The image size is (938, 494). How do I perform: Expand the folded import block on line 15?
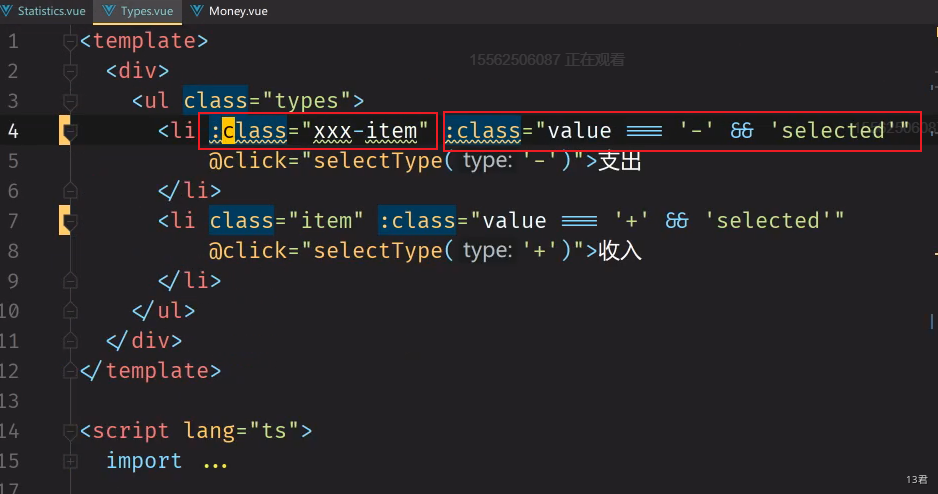pyautogui.click(x=70, y=461)
